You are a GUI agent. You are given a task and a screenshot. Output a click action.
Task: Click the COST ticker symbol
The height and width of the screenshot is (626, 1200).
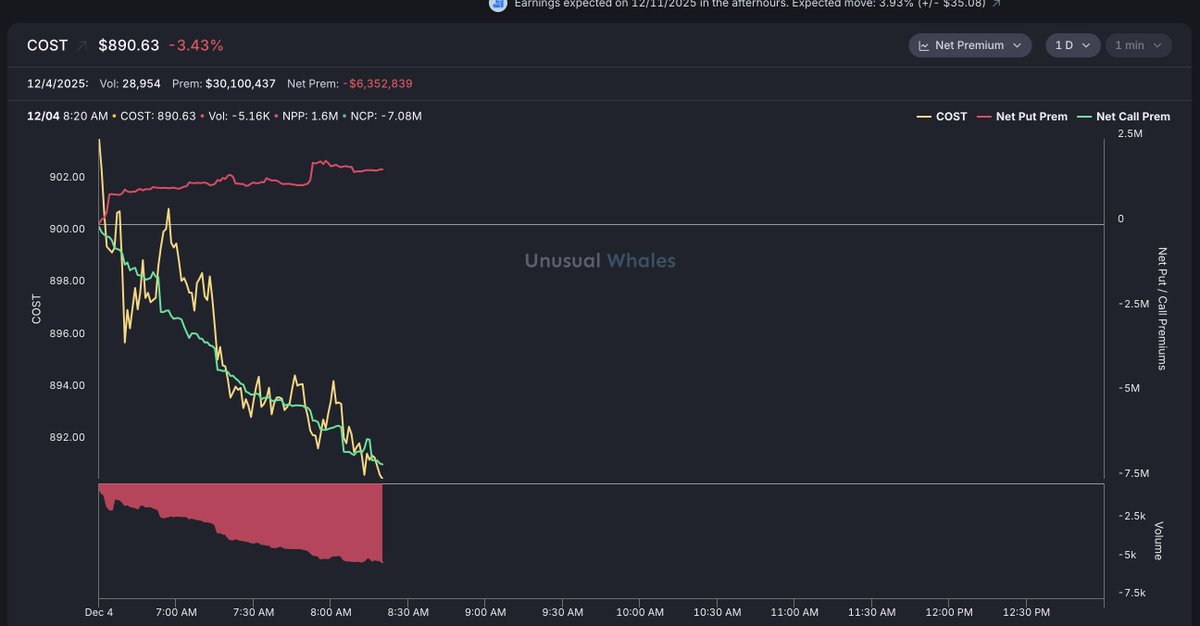point(48,46)
